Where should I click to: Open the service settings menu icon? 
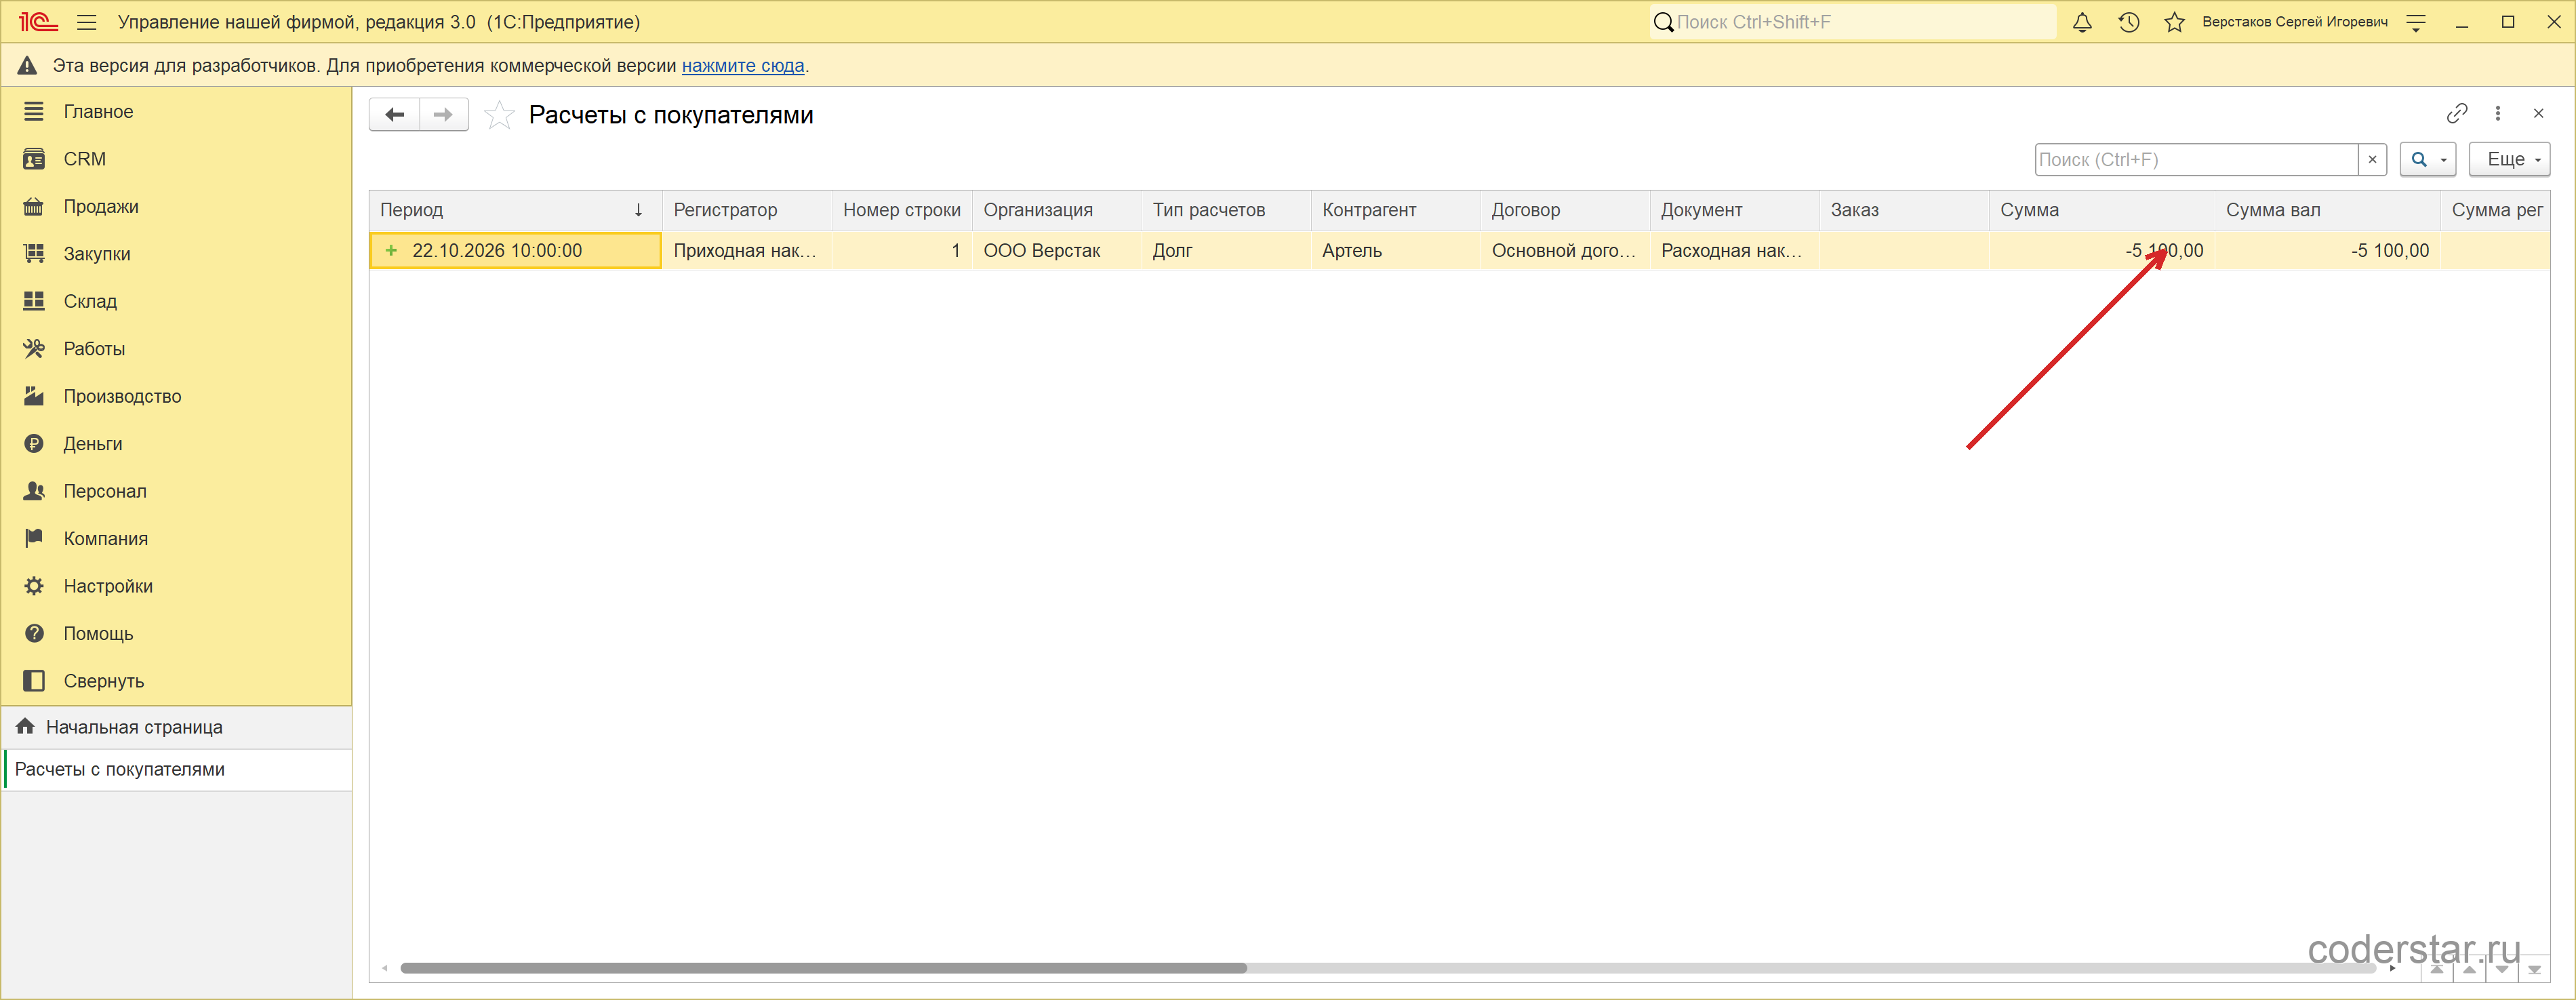pyautogui.click(x=2416, y=22)
